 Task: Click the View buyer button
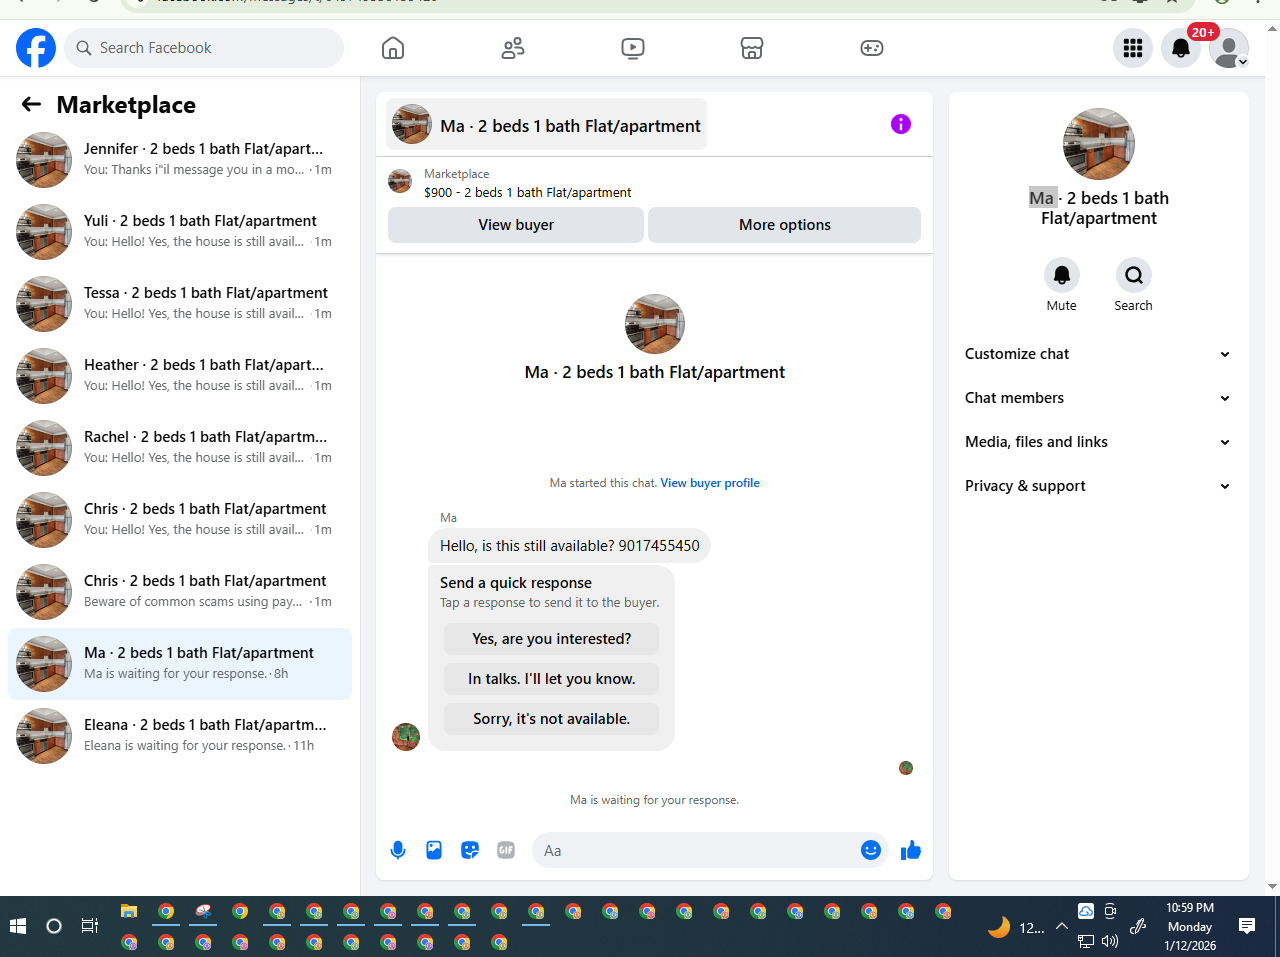click(516, 225)
